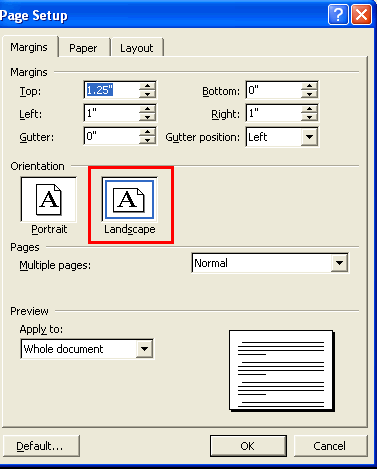This screenshot has height=469, width=377.
Task: Increase the Gutter value
Action: click(147, 132)
